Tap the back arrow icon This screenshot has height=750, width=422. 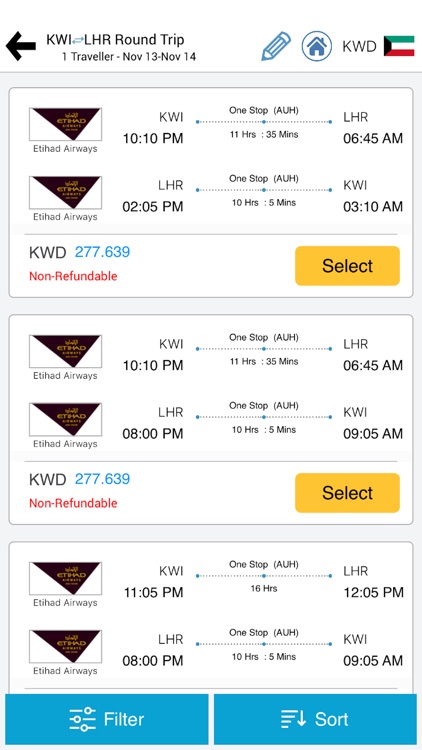[x=21, y=46]
